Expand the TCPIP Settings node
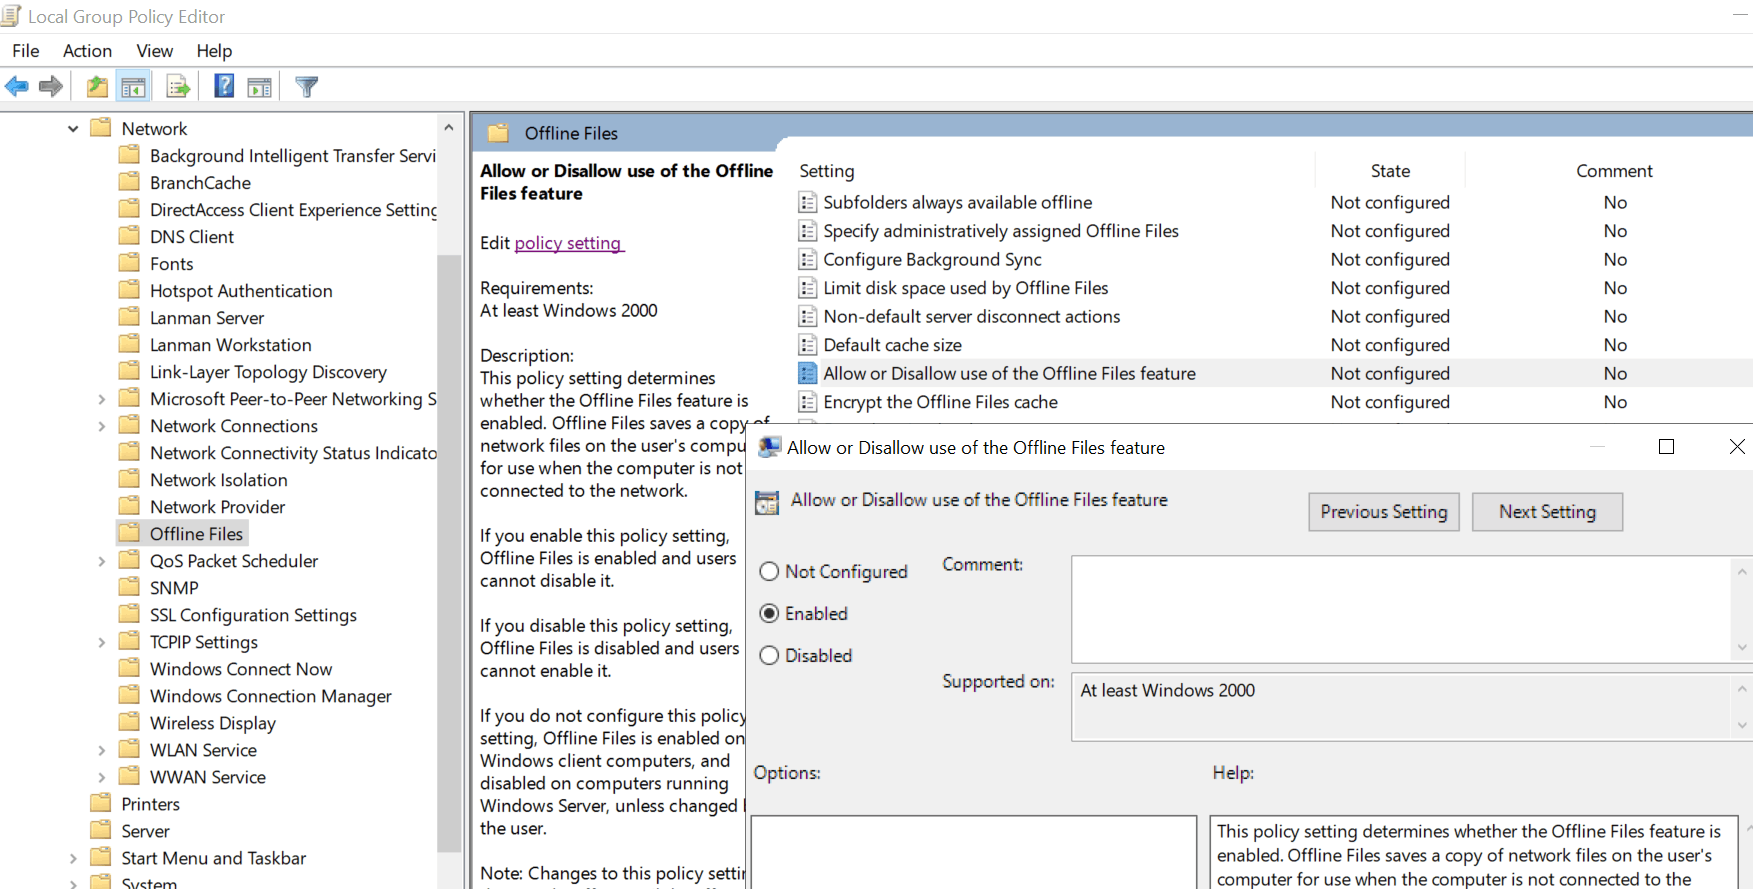1753x889 pixels. (101, 642)
